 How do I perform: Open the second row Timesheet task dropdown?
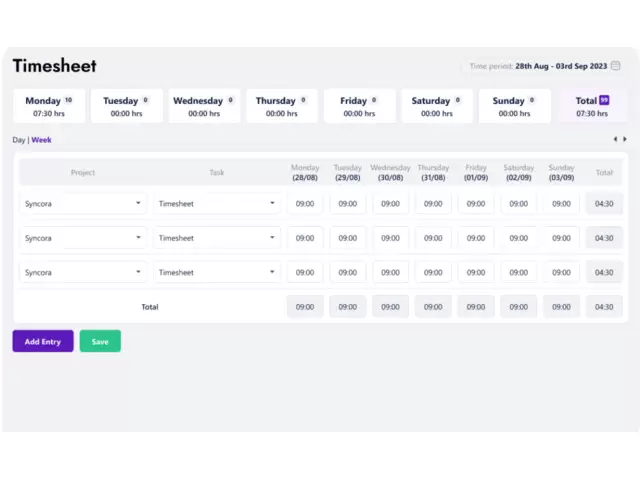pyautogui.click(x=217, y=238)
